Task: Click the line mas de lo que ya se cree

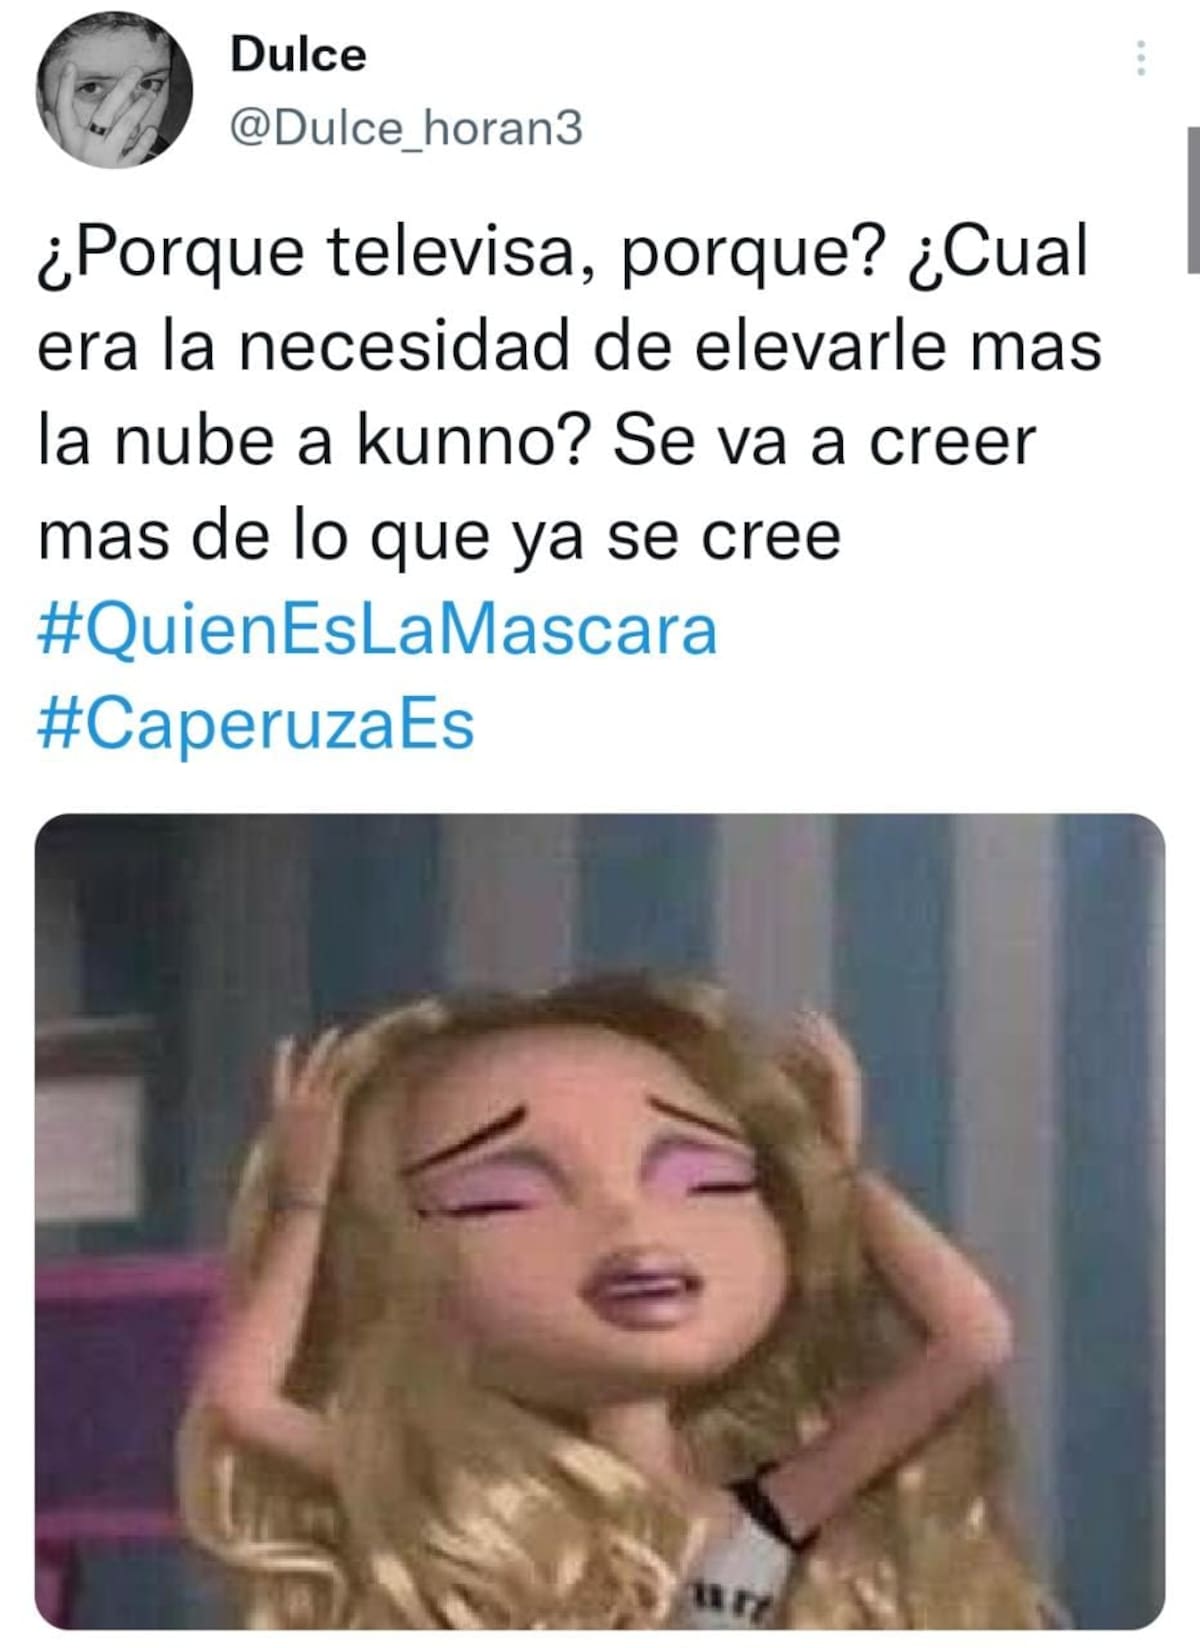Action: [440, 538]
